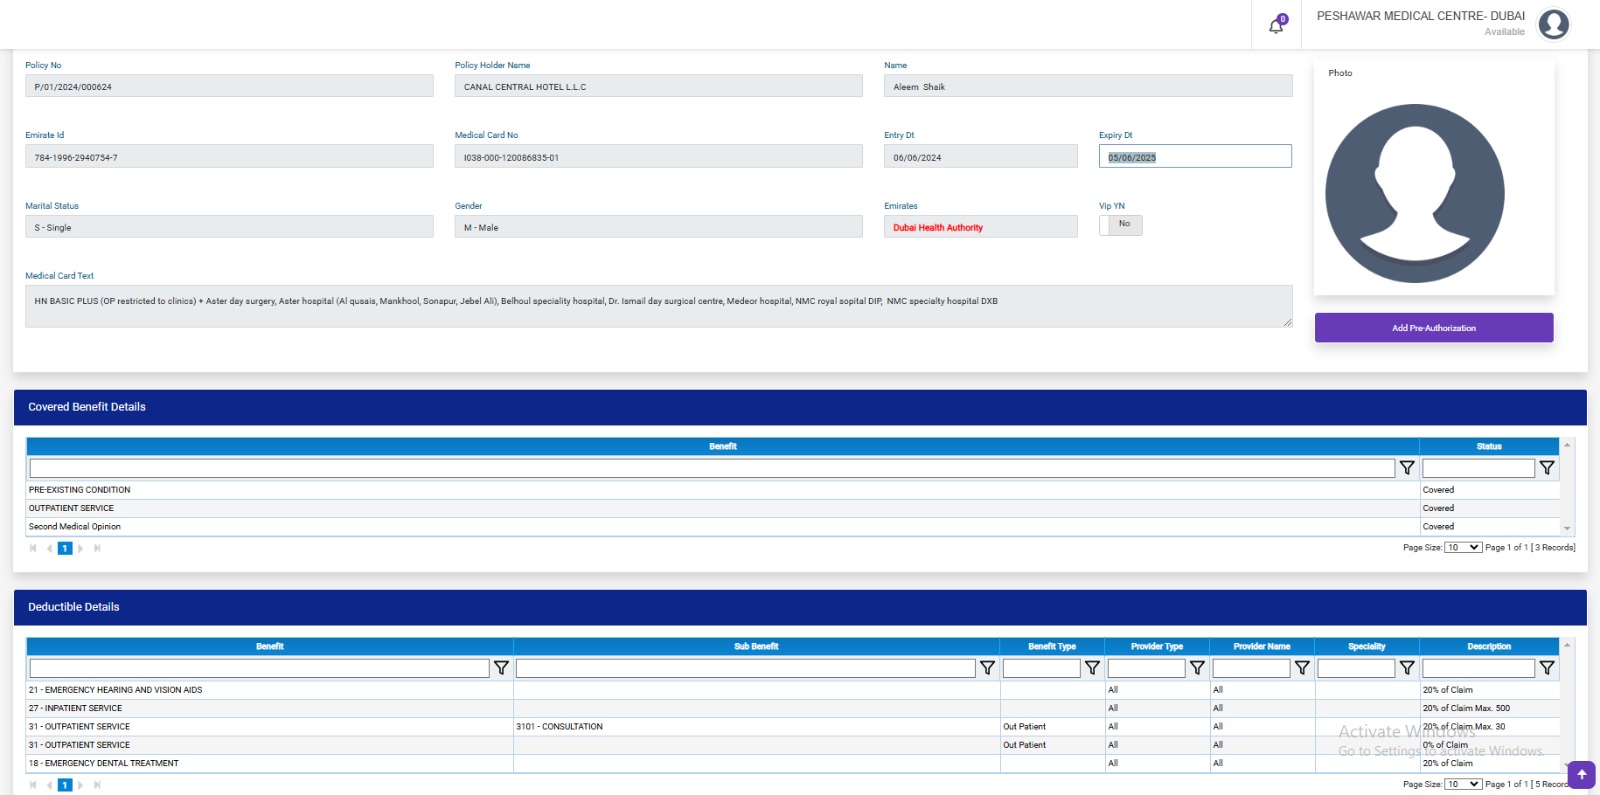Toggle the Vip YN switch
Screen dimensions: 1600x795
point(1120,225)
